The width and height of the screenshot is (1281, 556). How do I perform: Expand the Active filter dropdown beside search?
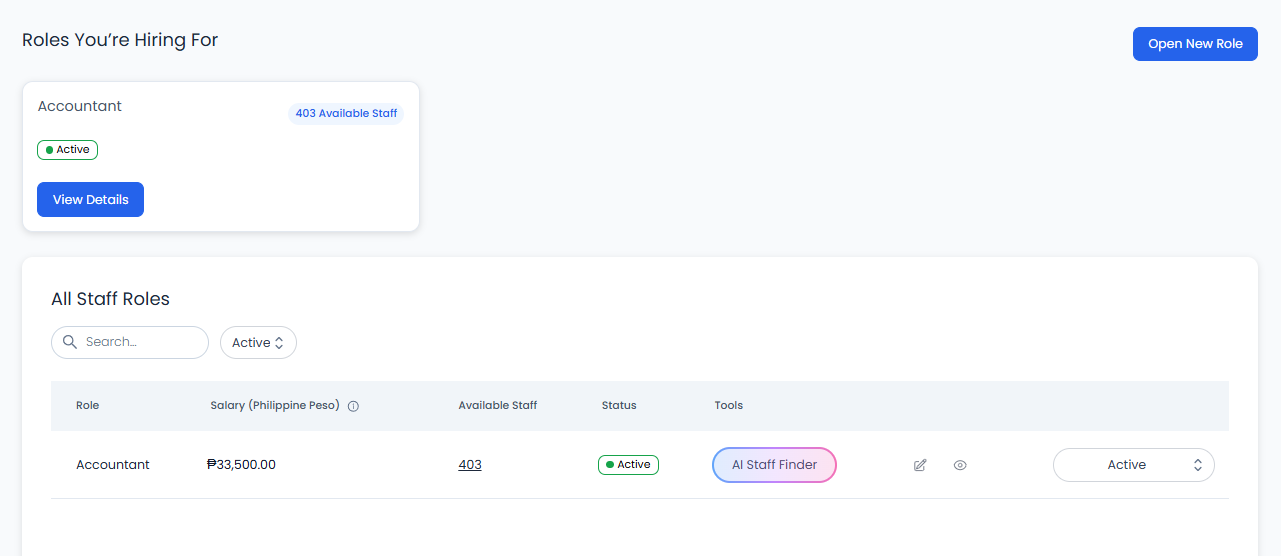point(258,342)
